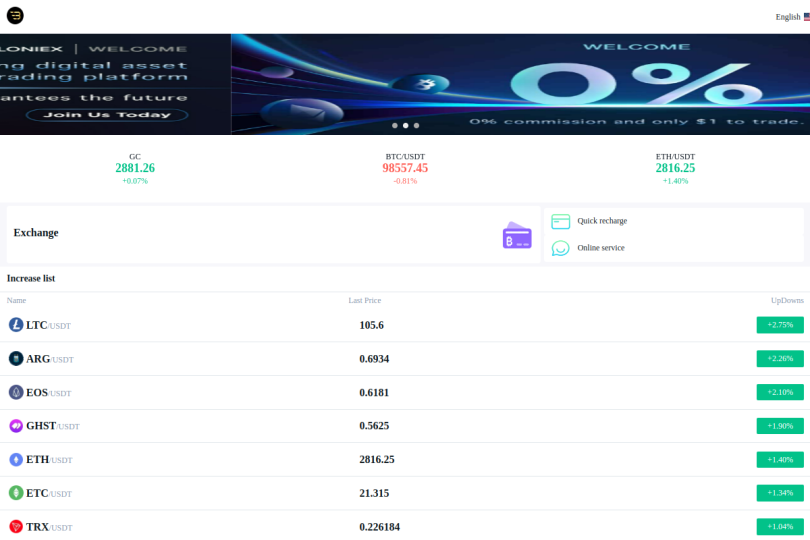
Task: Click the GHST coin icon
Action: 16,426
